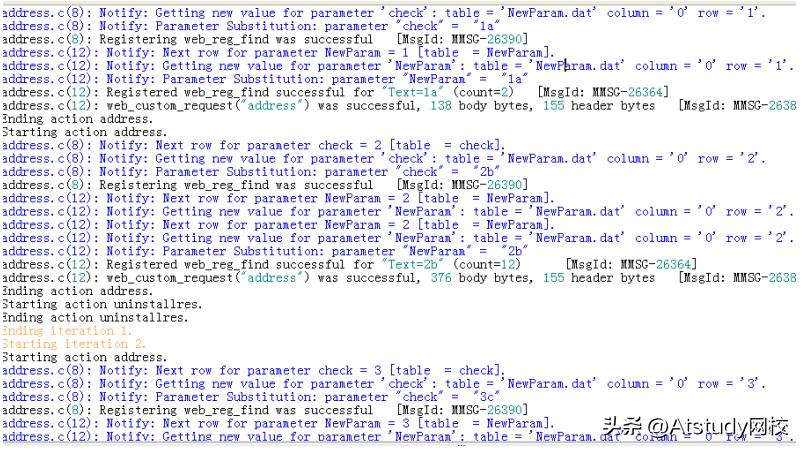Select the (count=12) value in the log

pos(486,264)
